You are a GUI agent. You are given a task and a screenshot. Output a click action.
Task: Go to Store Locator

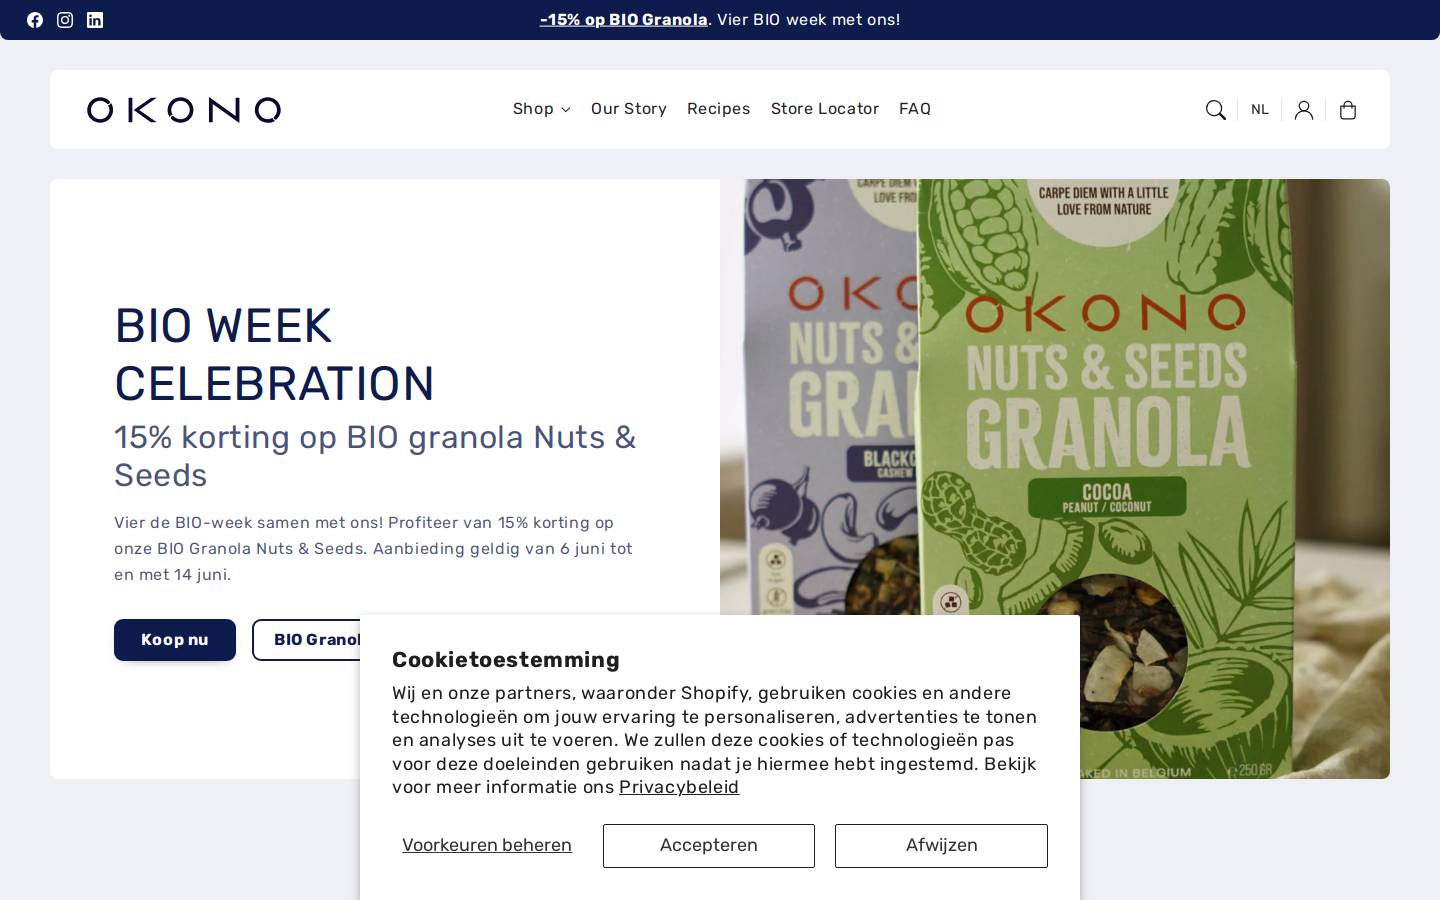[825, 109]
